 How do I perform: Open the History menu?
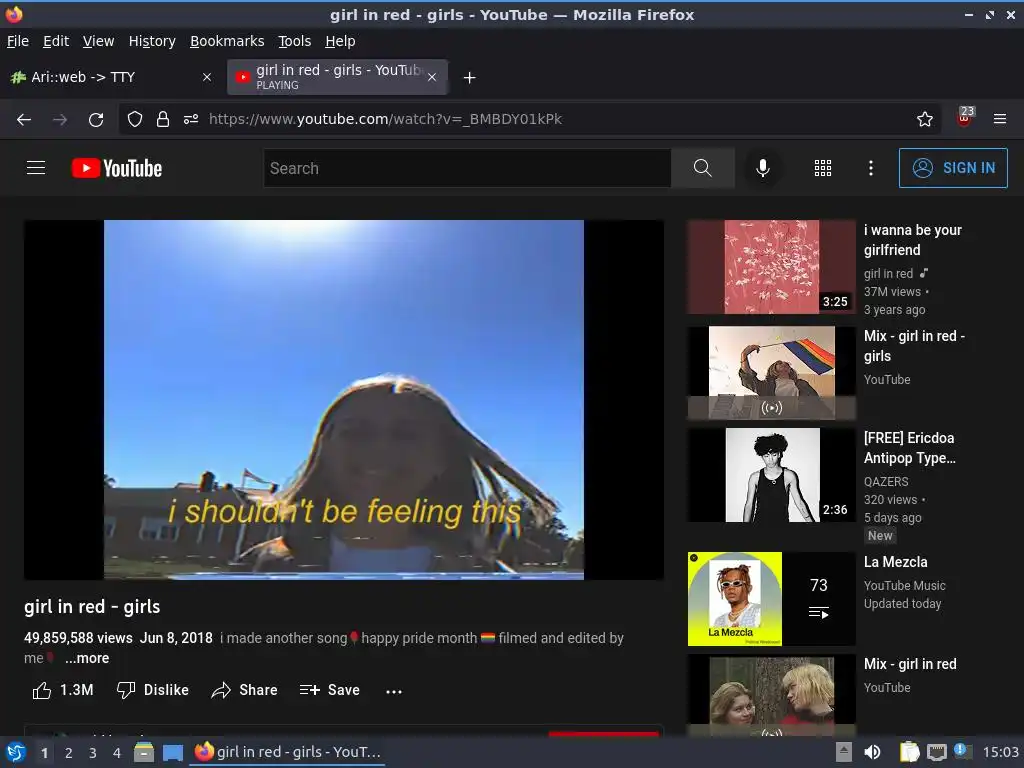[152, 41]
